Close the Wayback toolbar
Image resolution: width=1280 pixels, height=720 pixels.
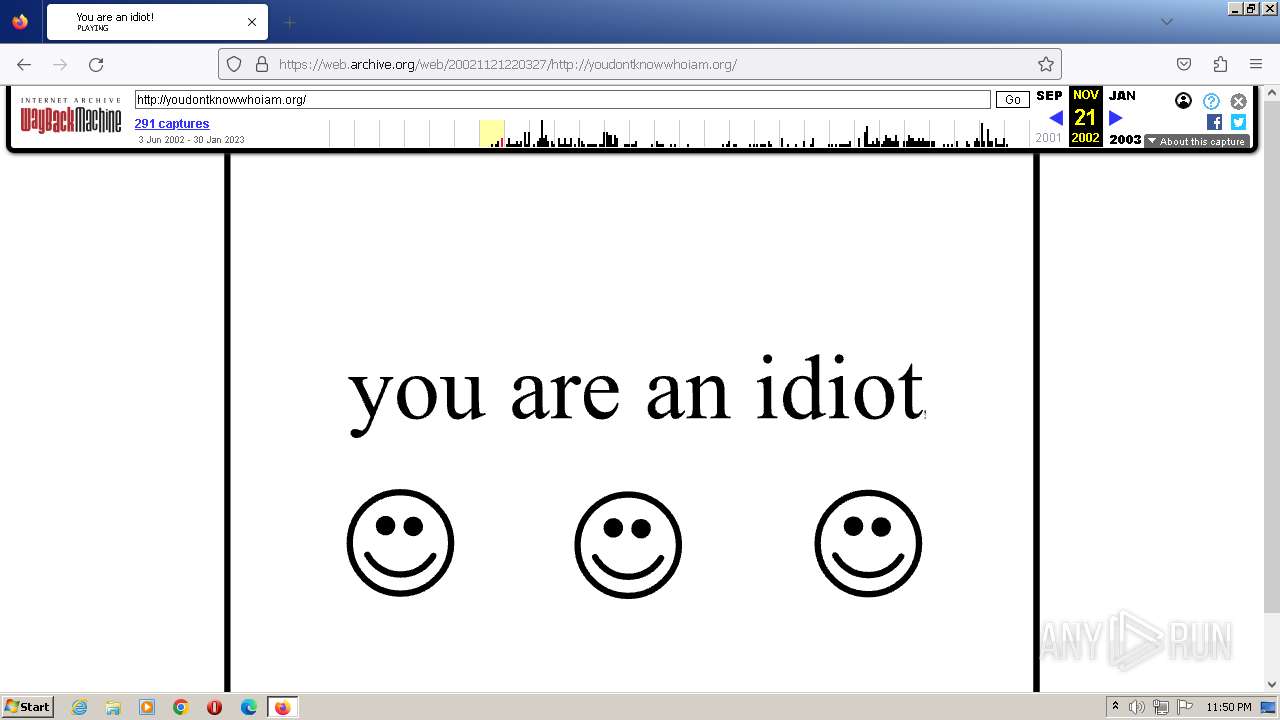pyautogui.click(x=1239, y=101)
